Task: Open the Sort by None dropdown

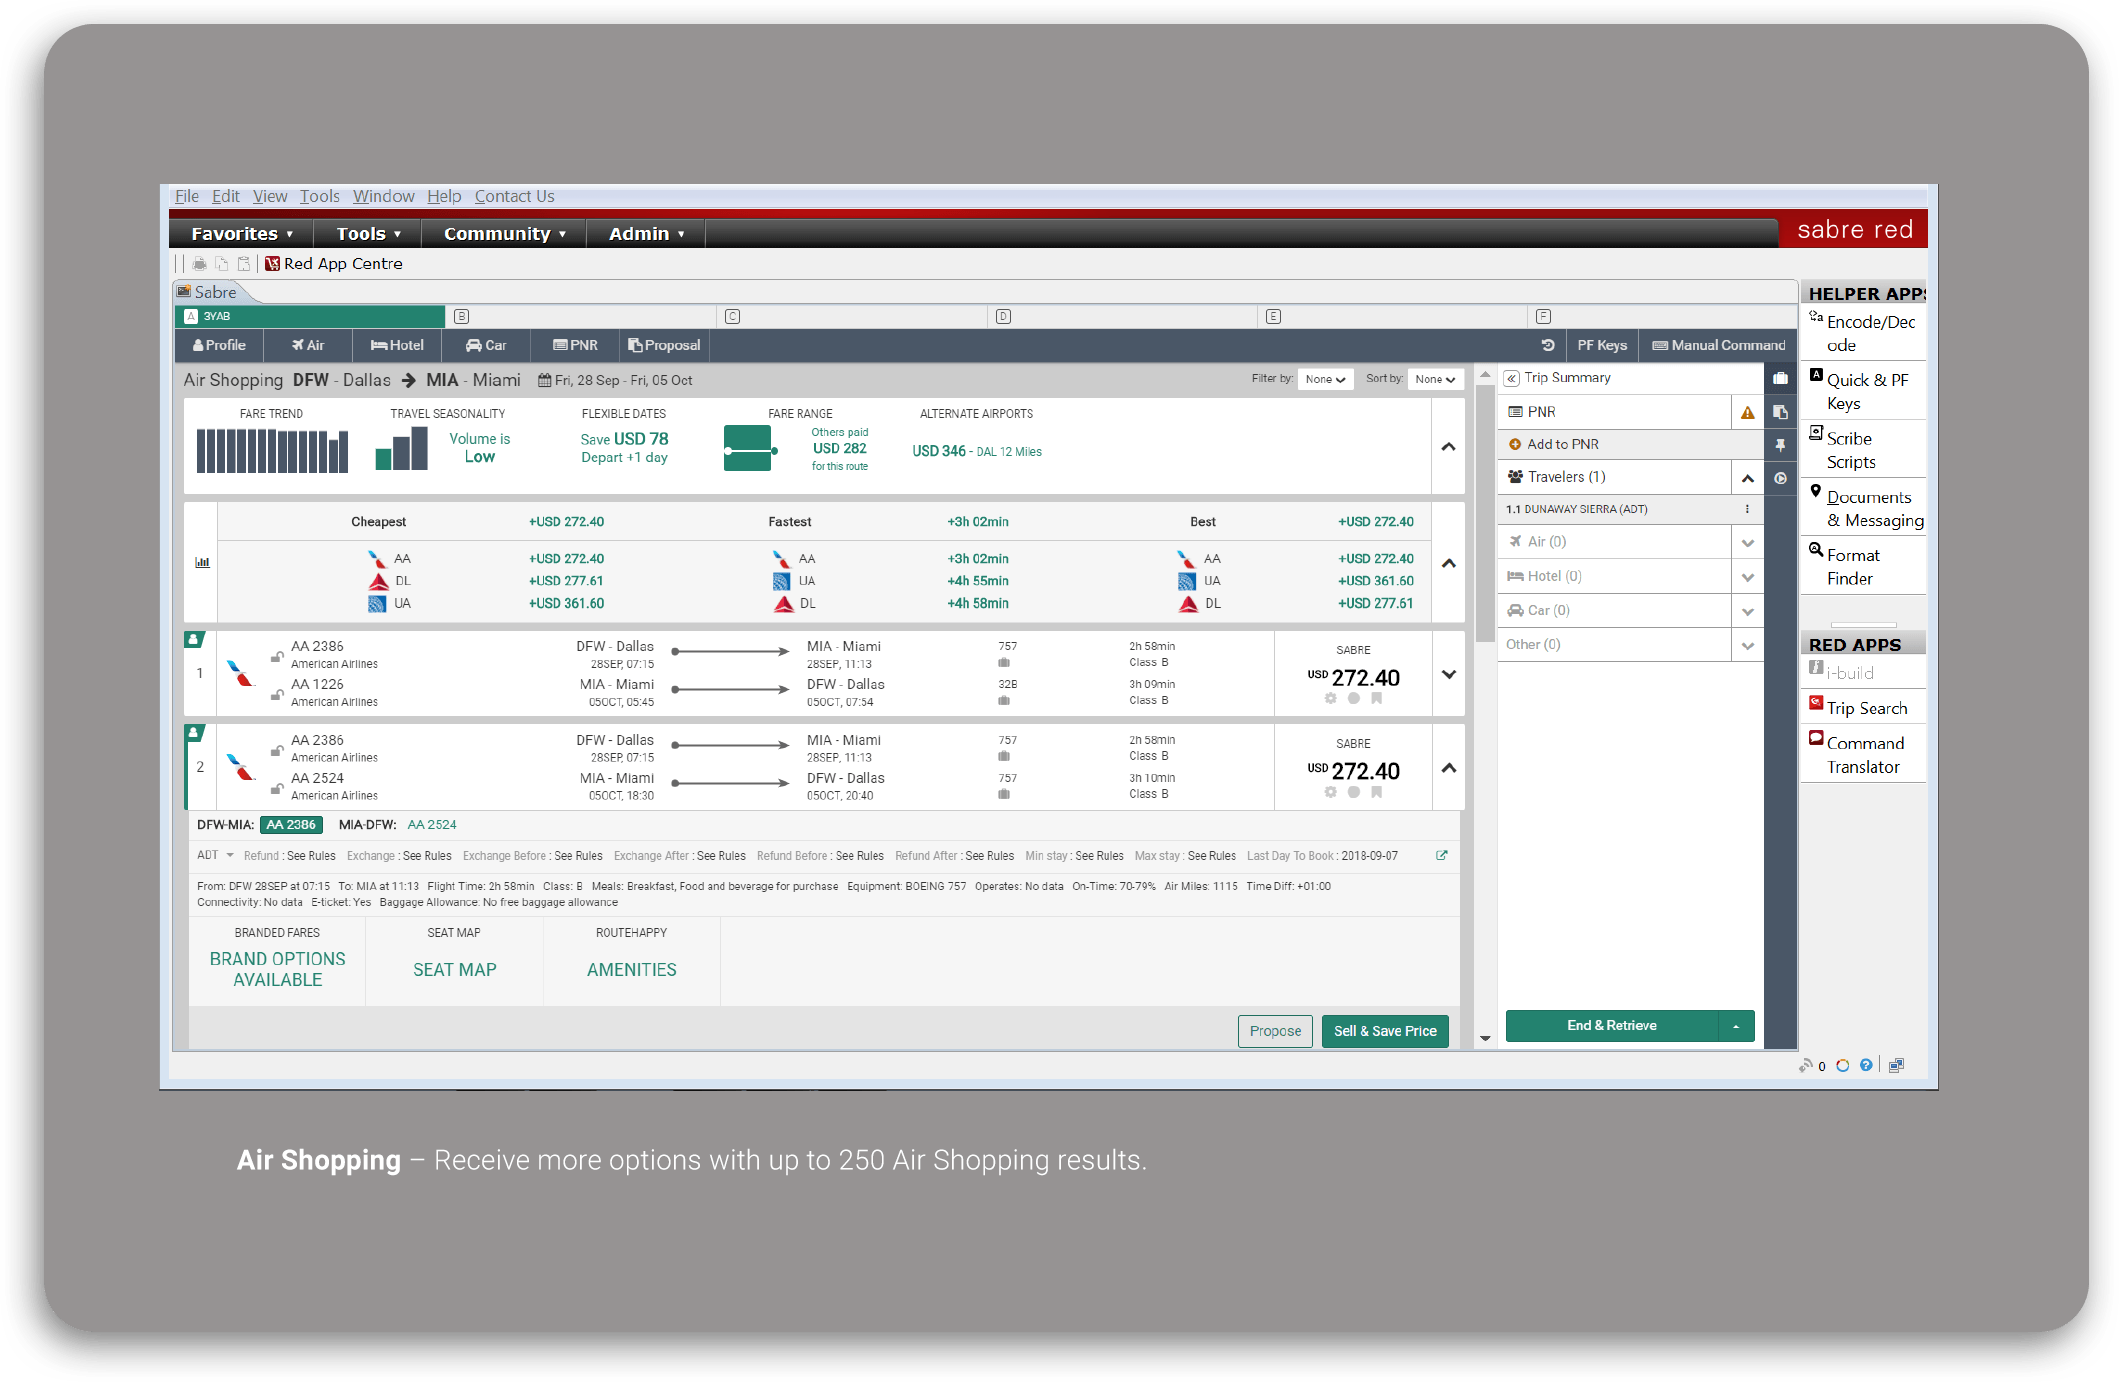Action: pyautogui.click(x=1435, y=379)
